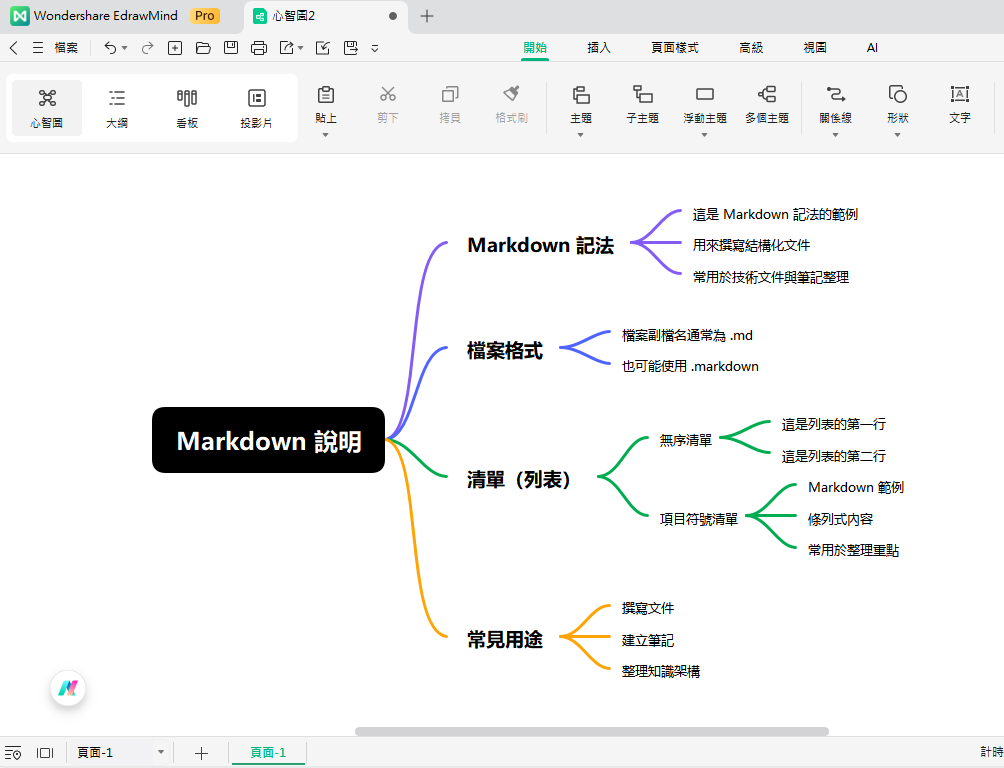1004x768 pixels.
Task: Switch to 大綱 outline view
Action: (116, 108)
